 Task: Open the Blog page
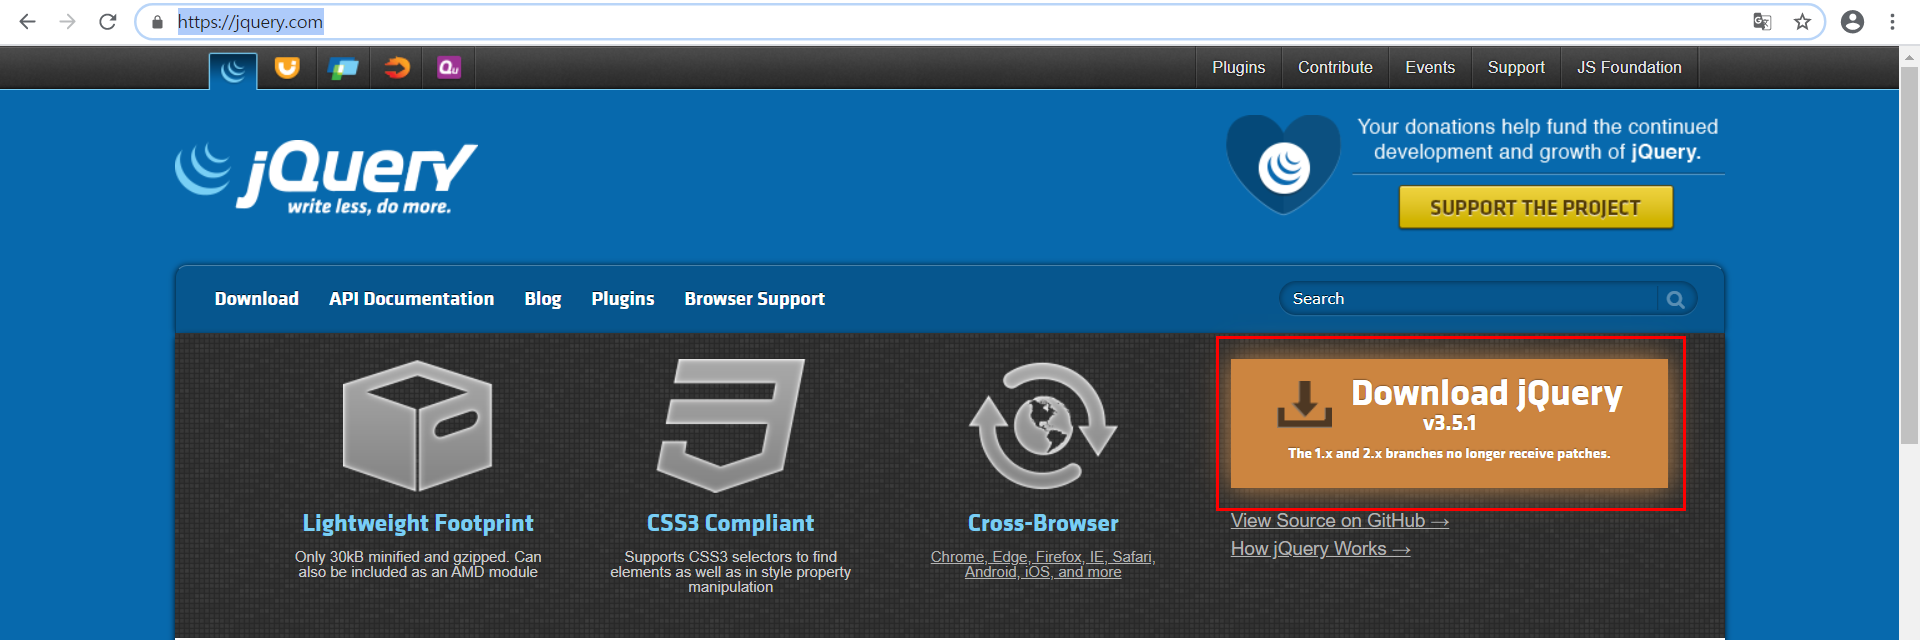click(543, 299)
